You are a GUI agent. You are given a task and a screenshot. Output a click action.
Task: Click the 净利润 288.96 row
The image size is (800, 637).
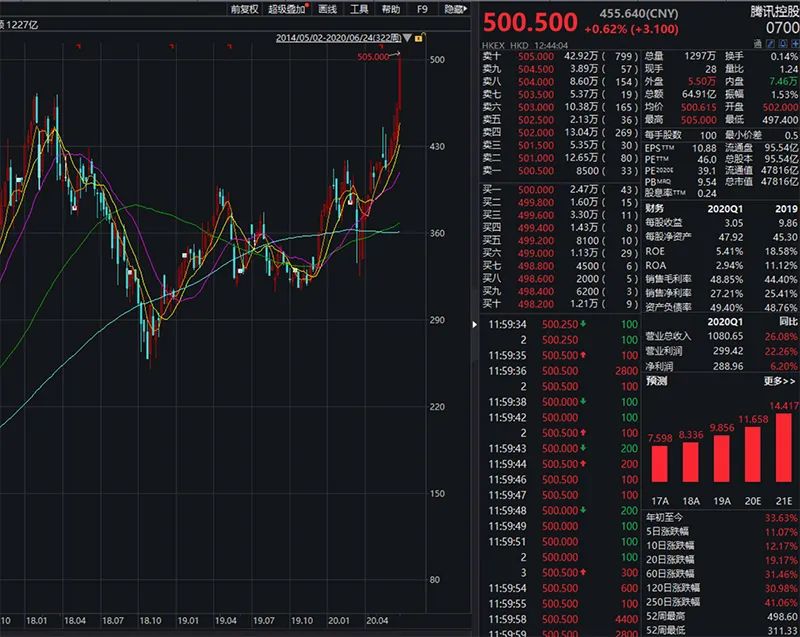721,366
